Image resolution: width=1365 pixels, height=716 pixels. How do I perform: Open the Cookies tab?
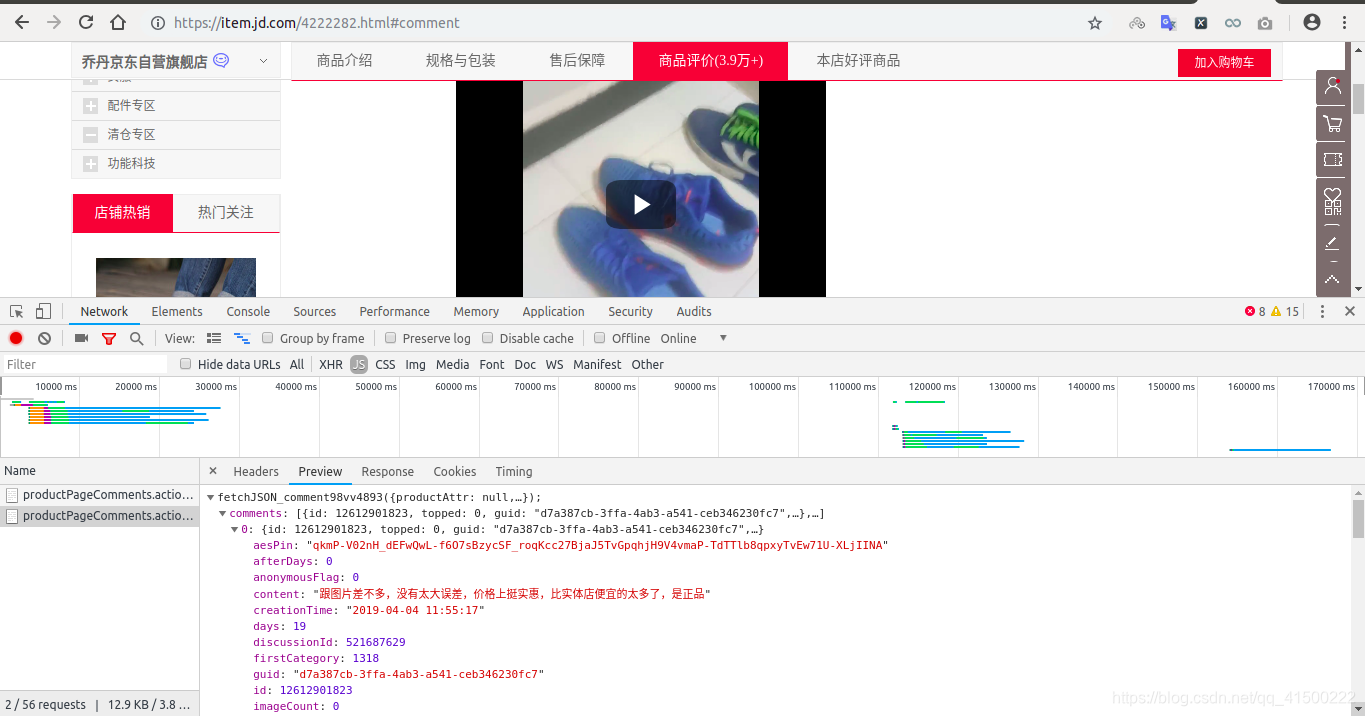click(454, 471)
